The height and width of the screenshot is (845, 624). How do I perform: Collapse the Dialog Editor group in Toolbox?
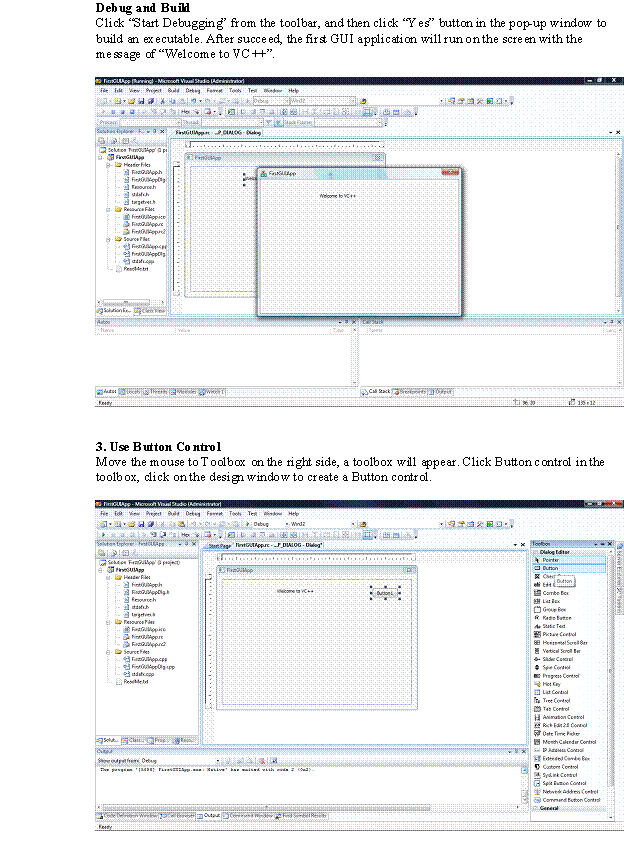(x=536, y=552)
